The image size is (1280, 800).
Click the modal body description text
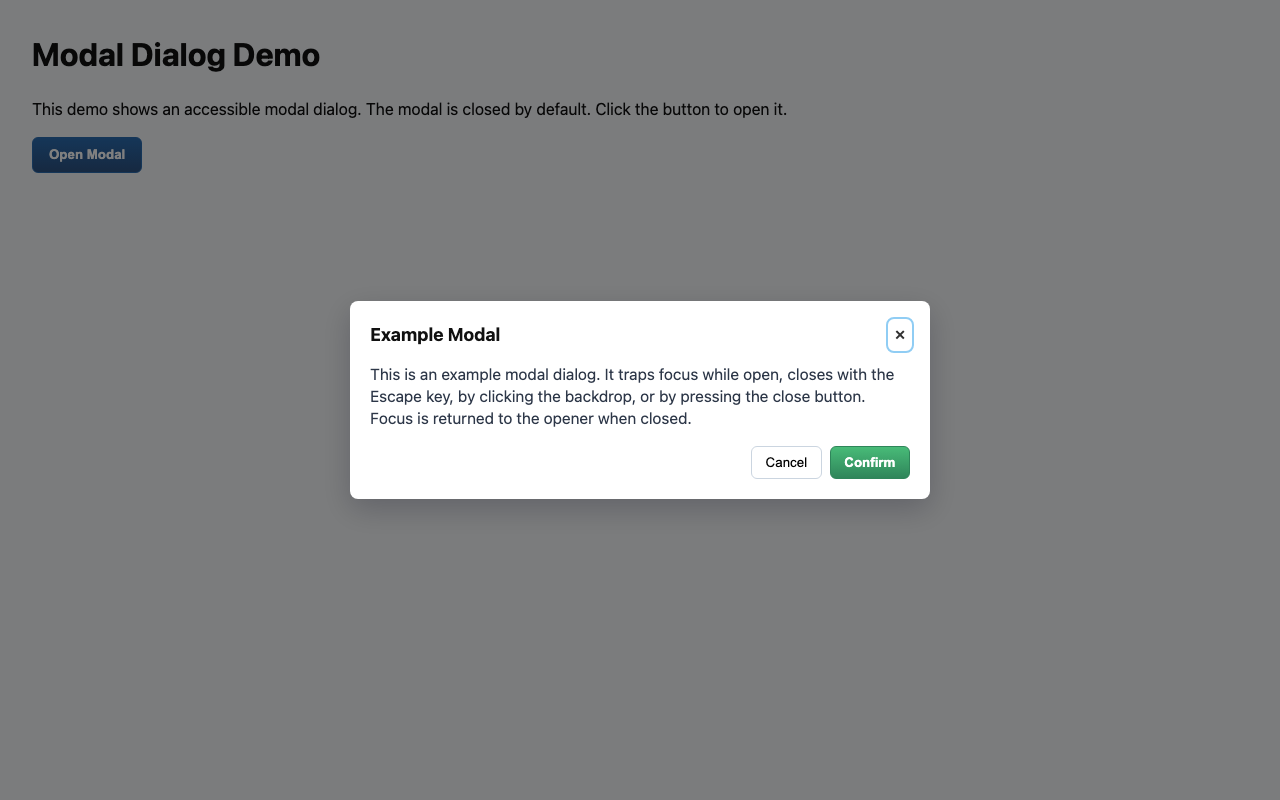point(632,396)
